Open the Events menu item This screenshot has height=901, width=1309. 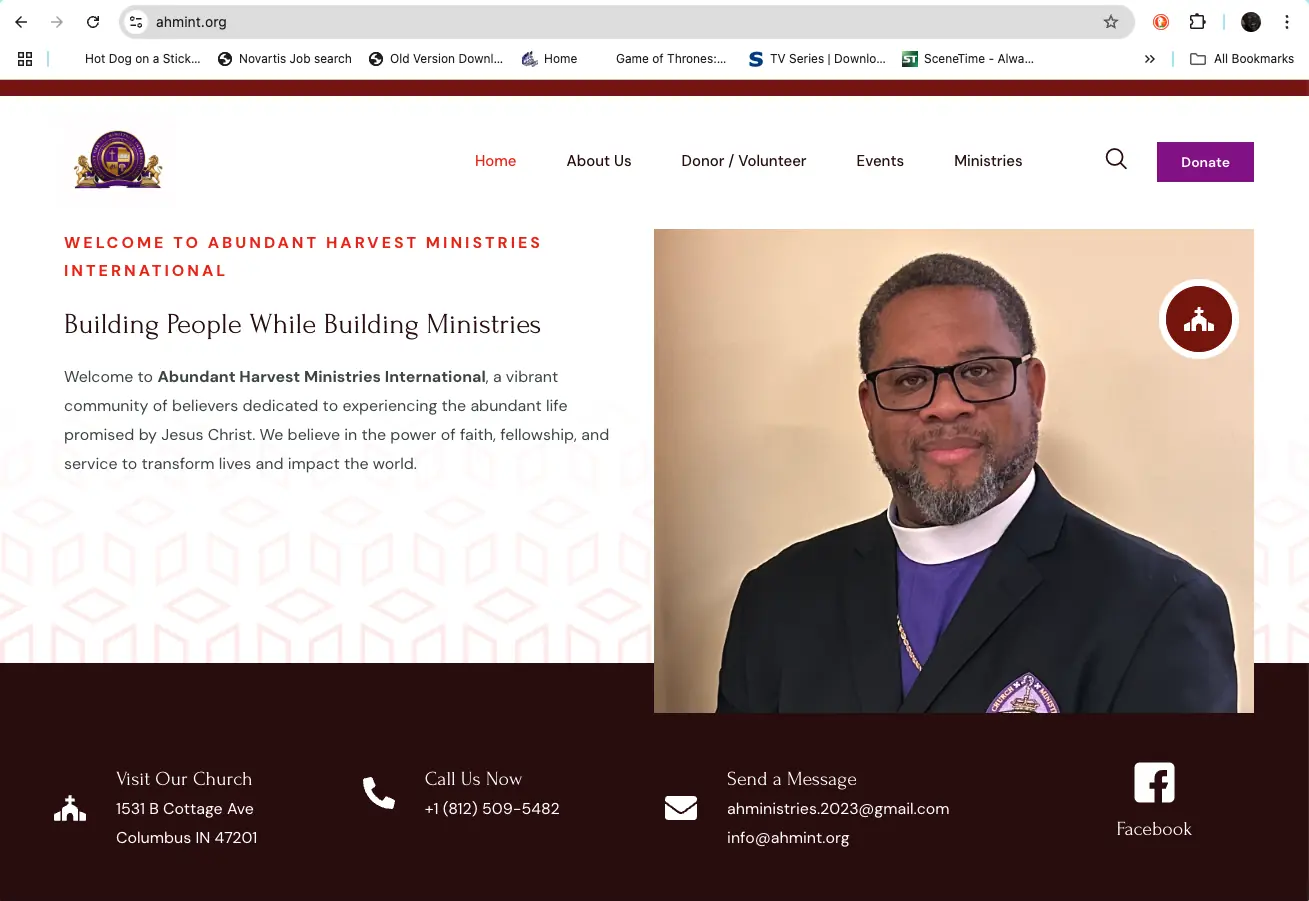coord(880,161)
